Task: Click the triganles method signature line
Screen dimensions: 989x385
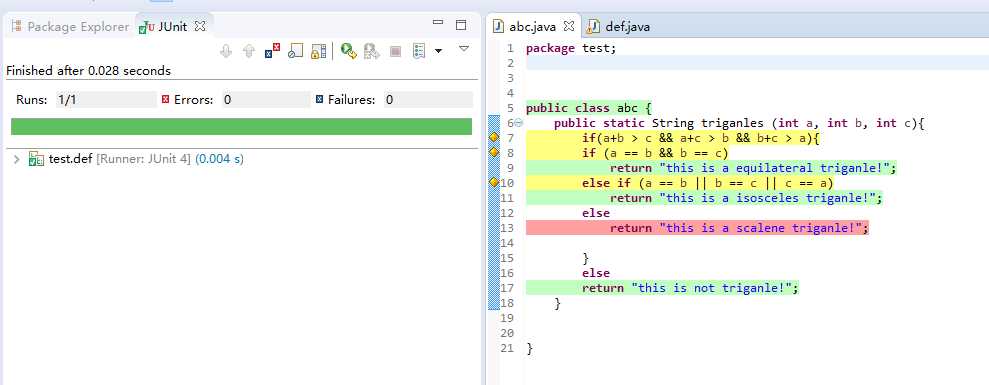Action: click(739, 123)
